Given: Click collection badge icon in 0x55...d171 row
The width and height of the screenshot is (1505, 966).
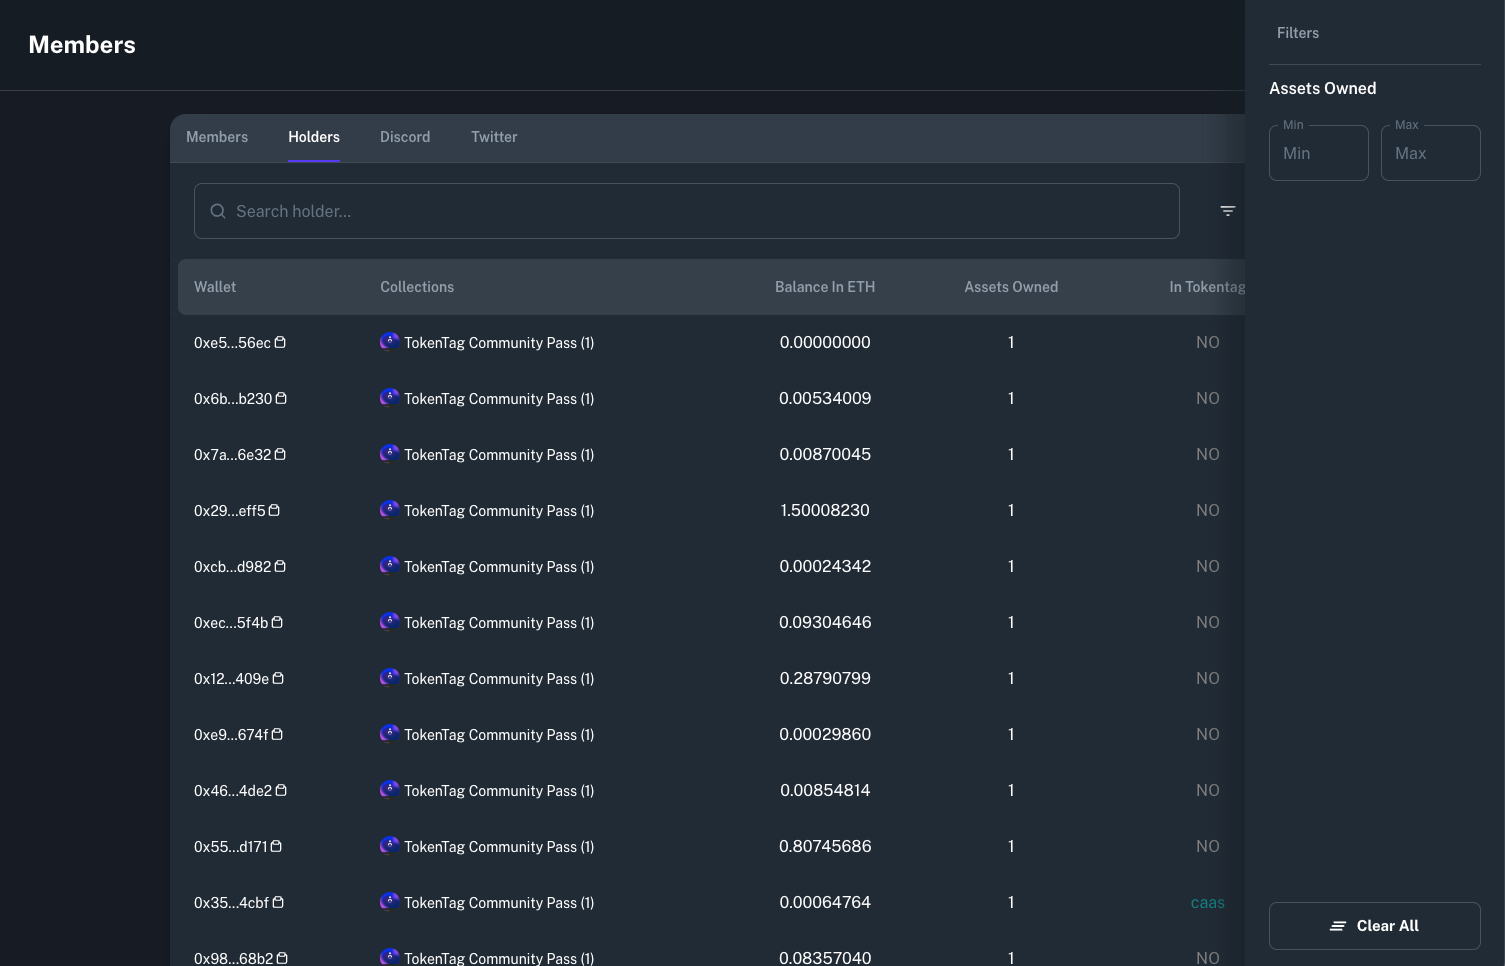Looking at the screenshot, I should (x=389, y=846).
